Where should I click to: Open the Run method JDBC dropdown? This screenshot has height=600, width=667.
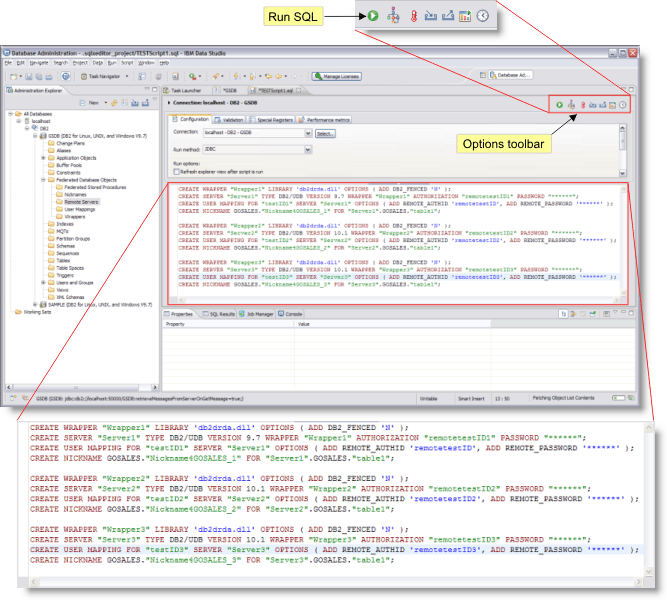(308, 149)
